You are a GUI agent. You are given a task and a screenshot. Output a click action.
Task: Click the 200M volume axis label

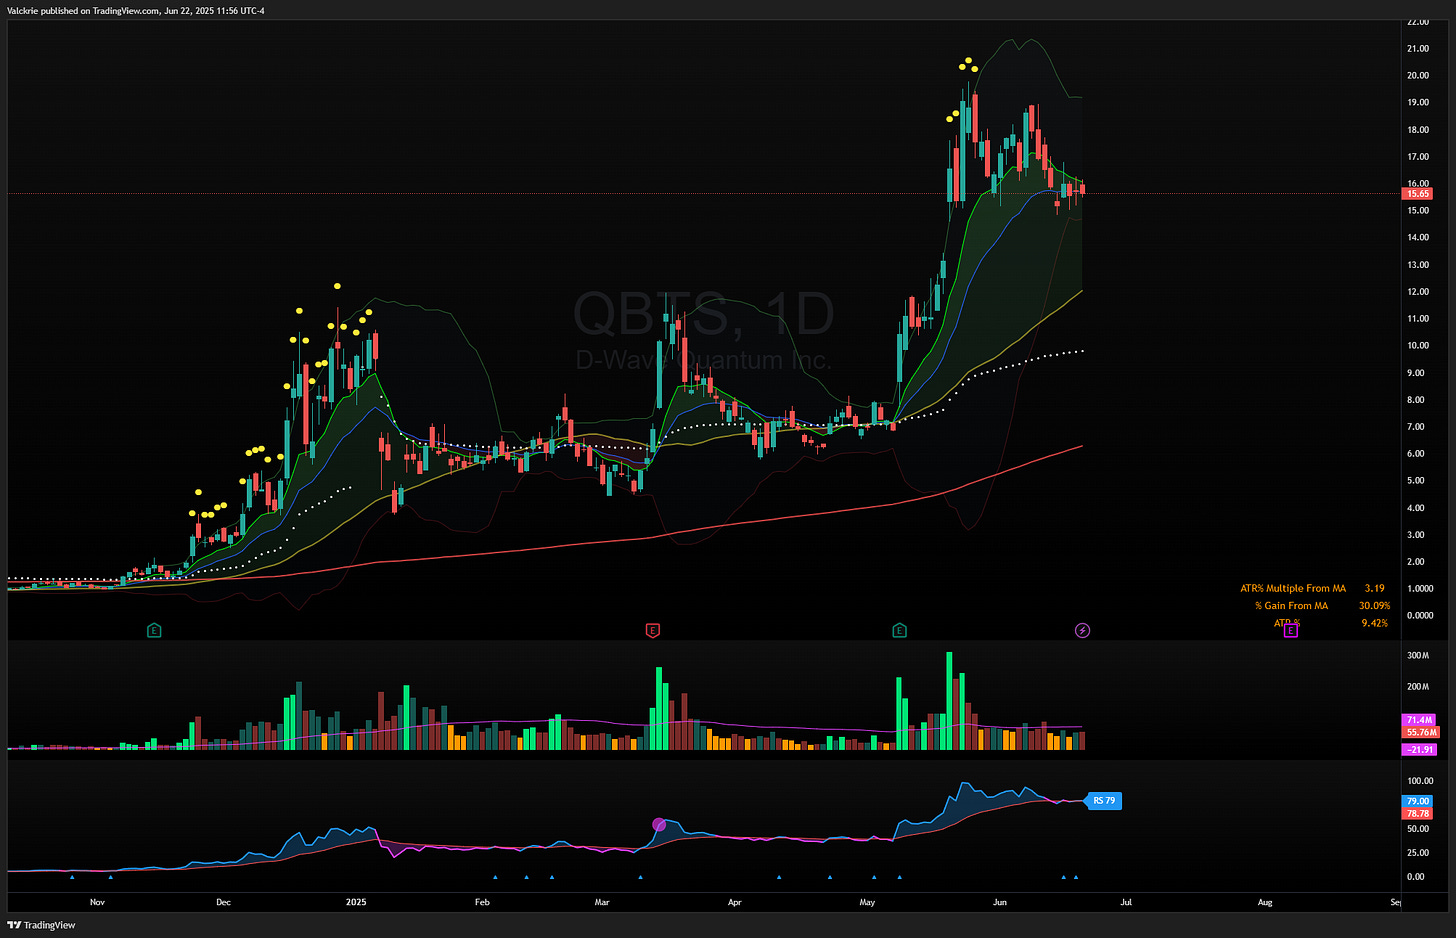(x=1418, y=687)
